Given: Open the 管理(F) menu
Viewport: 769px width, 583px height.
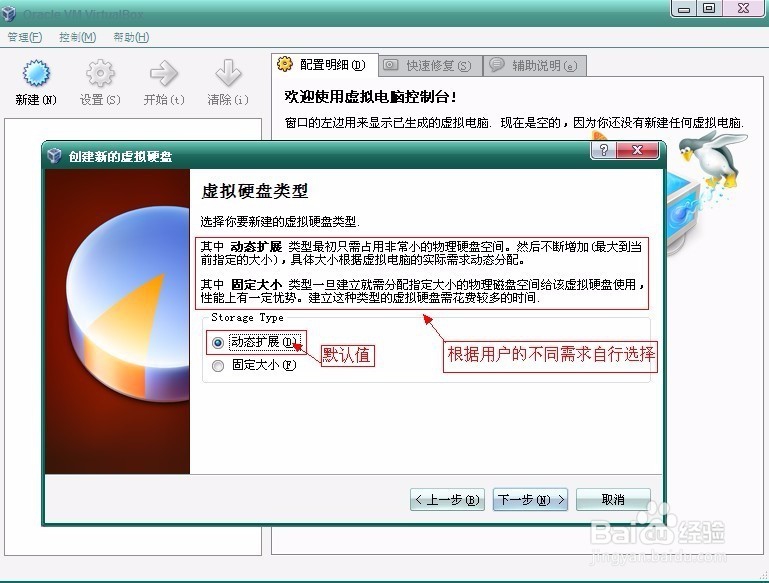Looking at the screenshot, I should coord(25,37).
